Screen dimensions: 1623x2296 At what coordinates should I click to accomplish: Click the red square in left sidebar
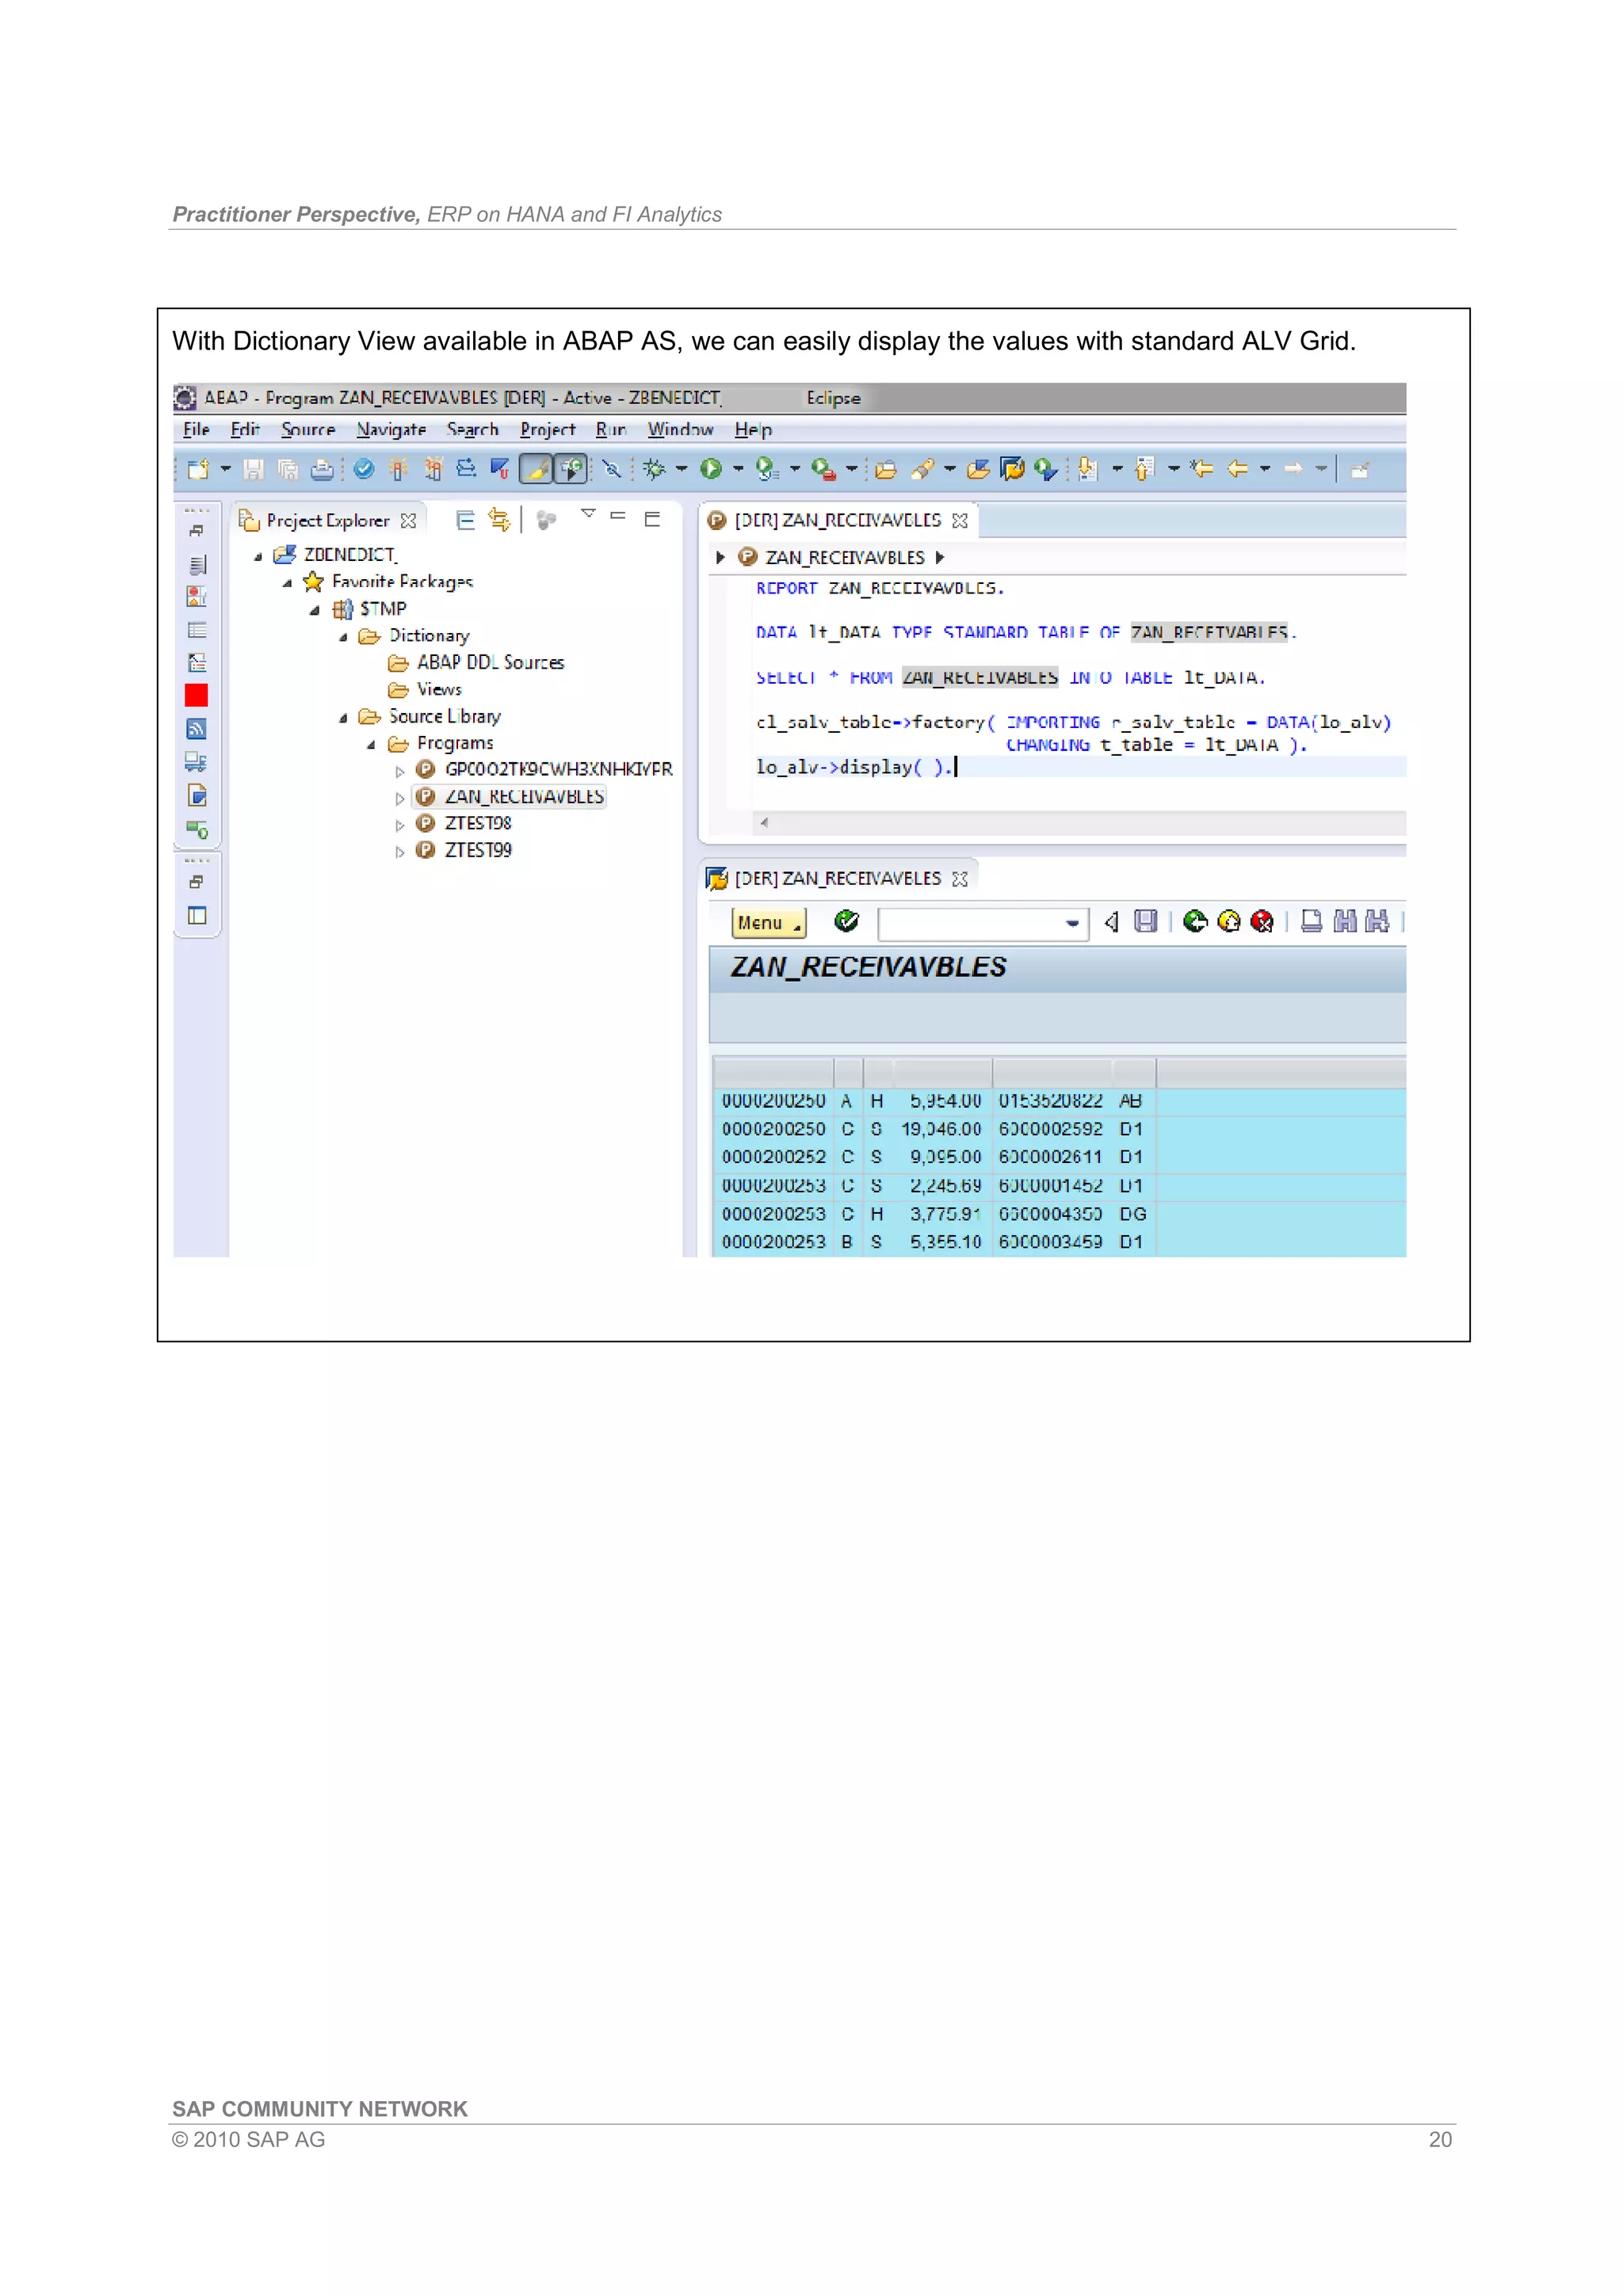click(x=196, y=696)
